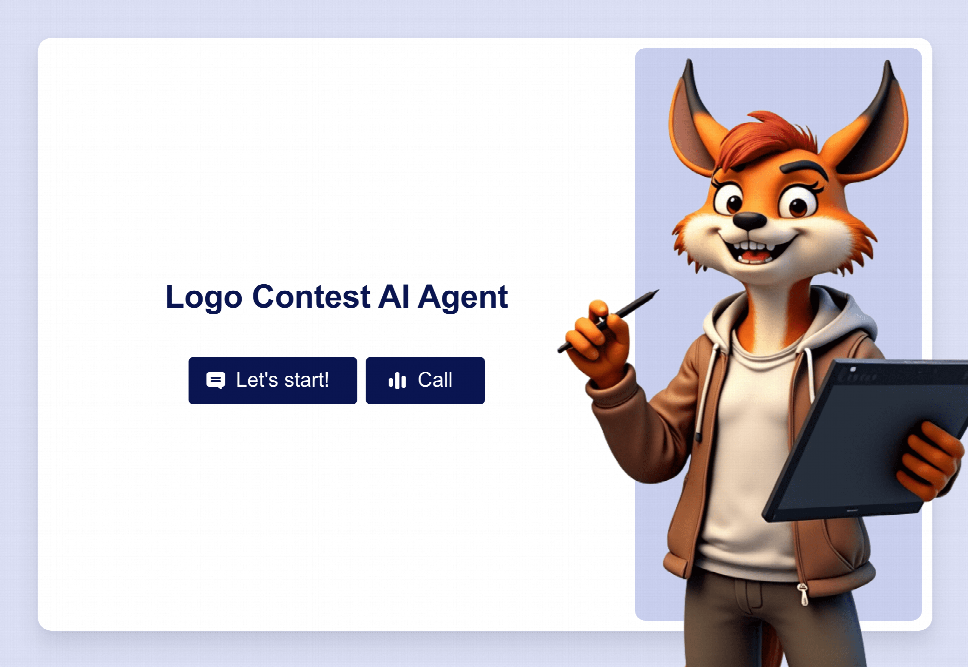This screenshot has width=968, height=667.
Task: Select the Logo Contest AI Agent heading
Action: click(336, 297)
